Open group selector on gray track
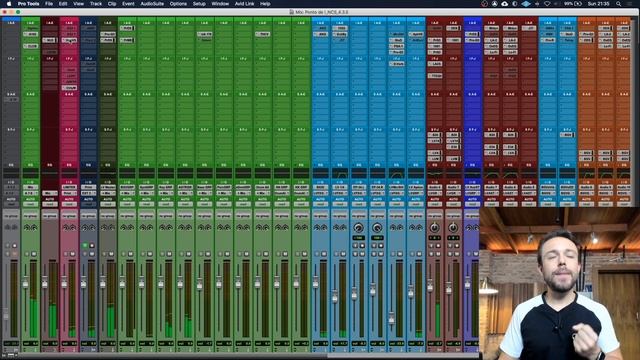640x360 pixels. click(11, 215)
